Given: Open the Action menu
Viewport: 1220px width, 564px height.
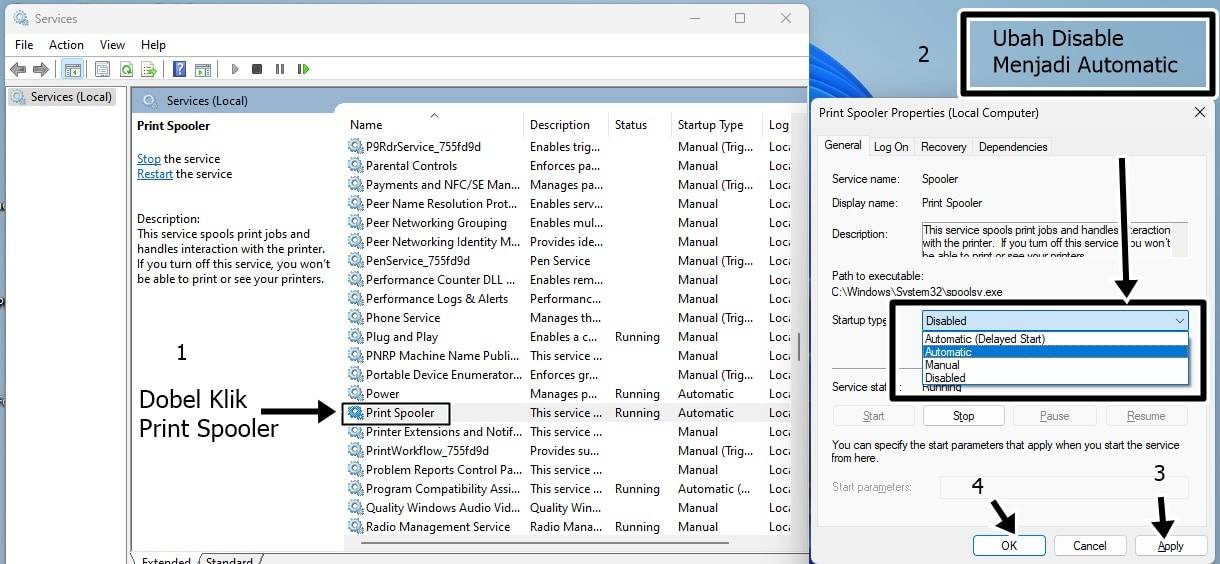Looking at the screenshot, I should point(66,45).
